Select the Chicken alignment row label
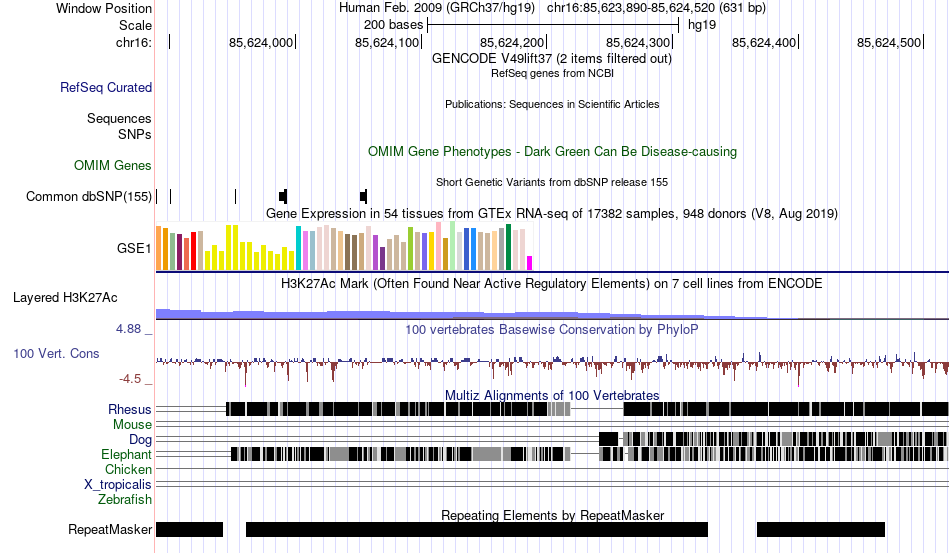 pos(128,469)
